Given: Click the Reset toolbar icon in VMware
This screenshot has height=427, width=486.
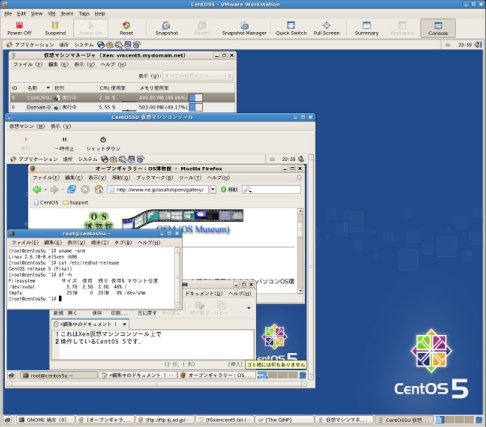Looking at the screenshot, I should (x=126, y=28).
